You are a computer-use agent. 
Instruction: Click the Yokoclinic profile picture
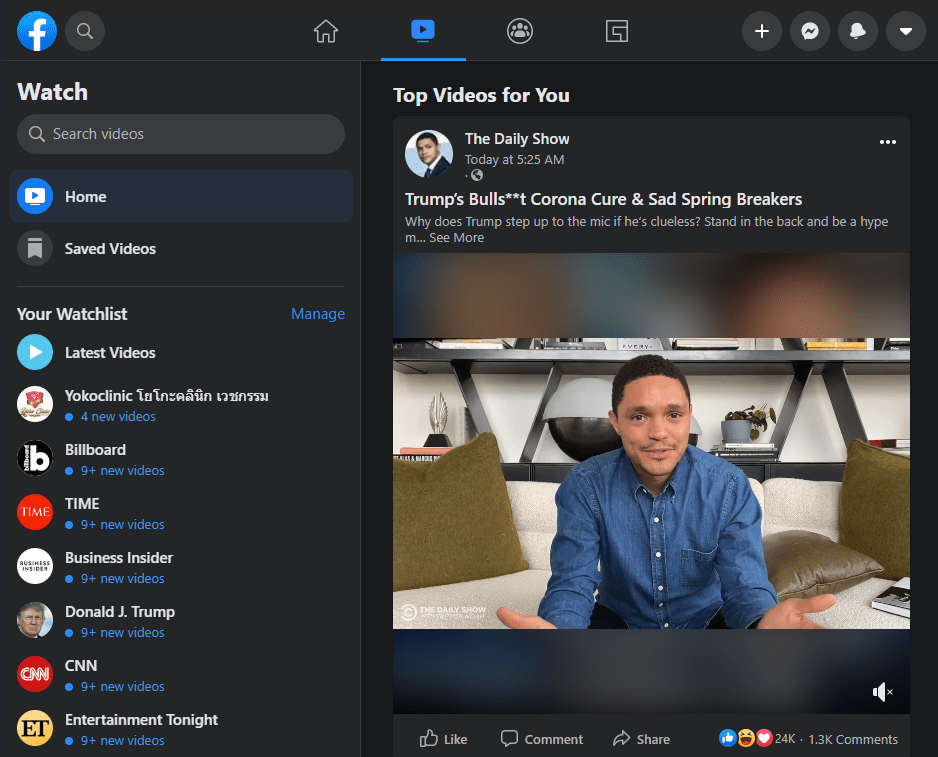tap(35, 405)
